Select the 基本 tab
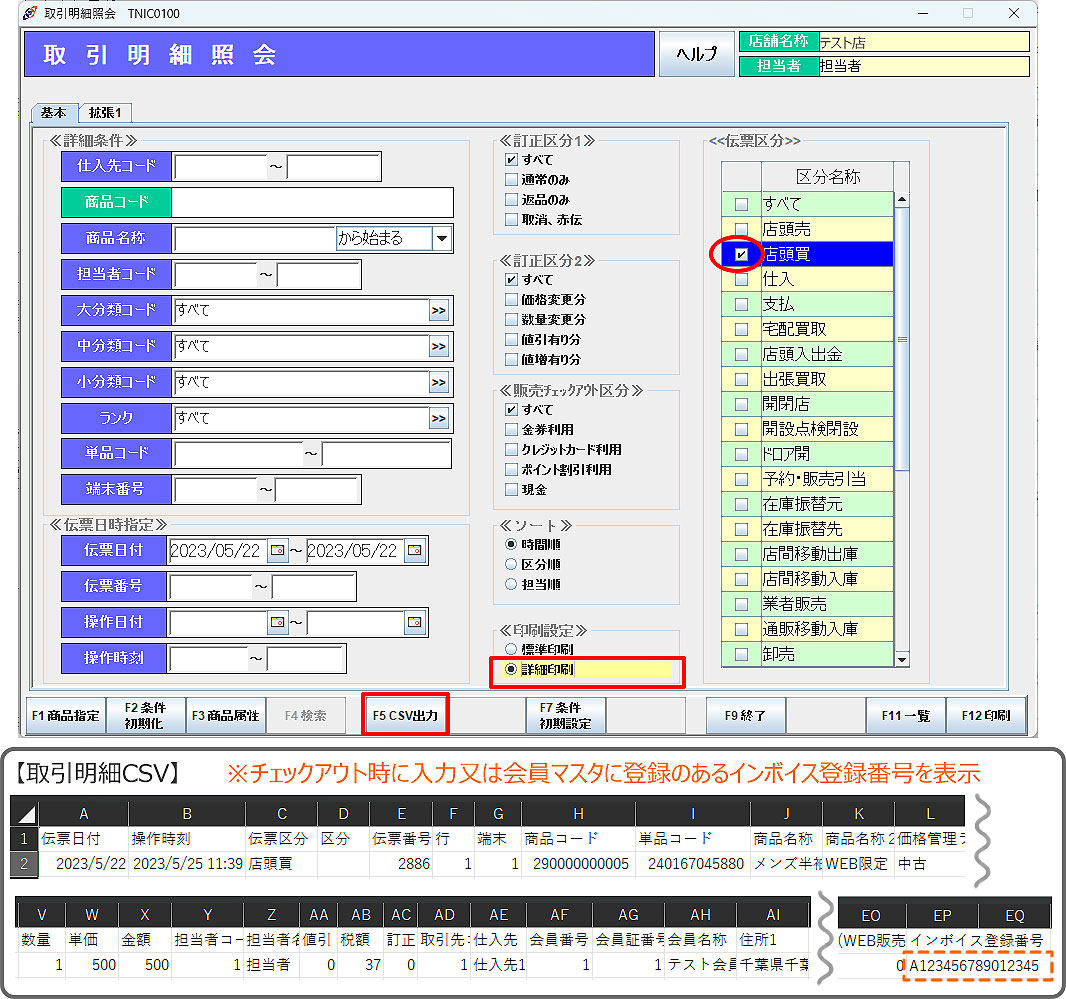Screen dimensions: 1066x999 coord(54,113)
